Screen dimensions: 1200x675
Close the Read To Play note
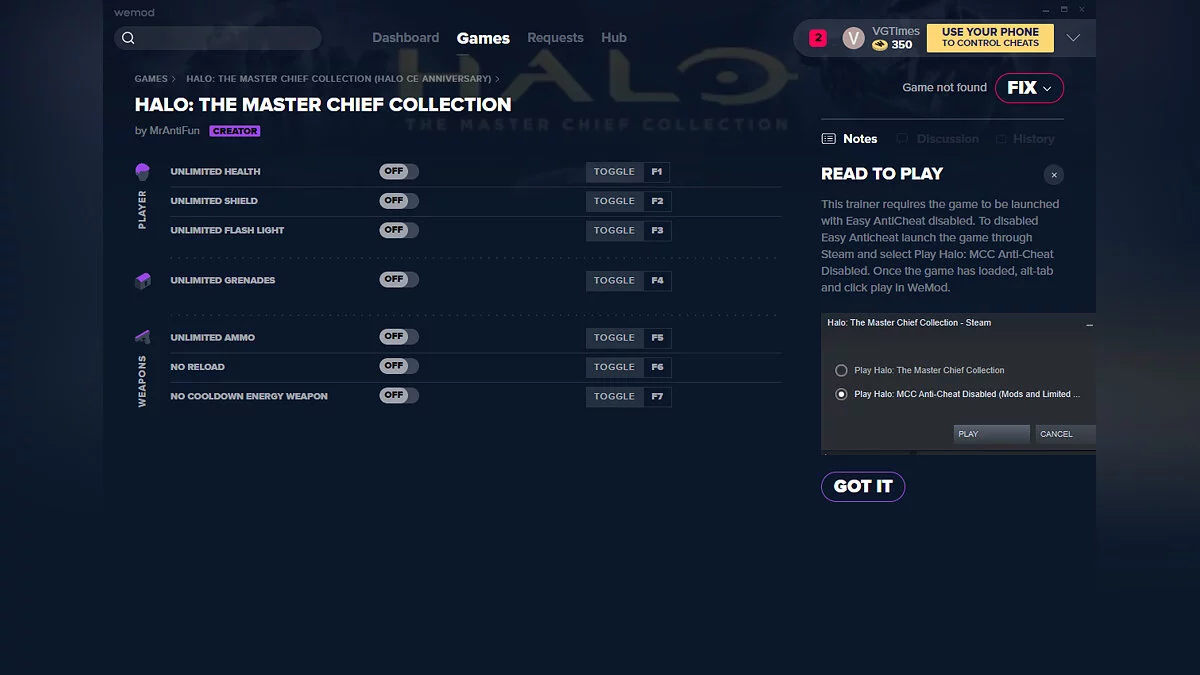tap(1054, 175)
